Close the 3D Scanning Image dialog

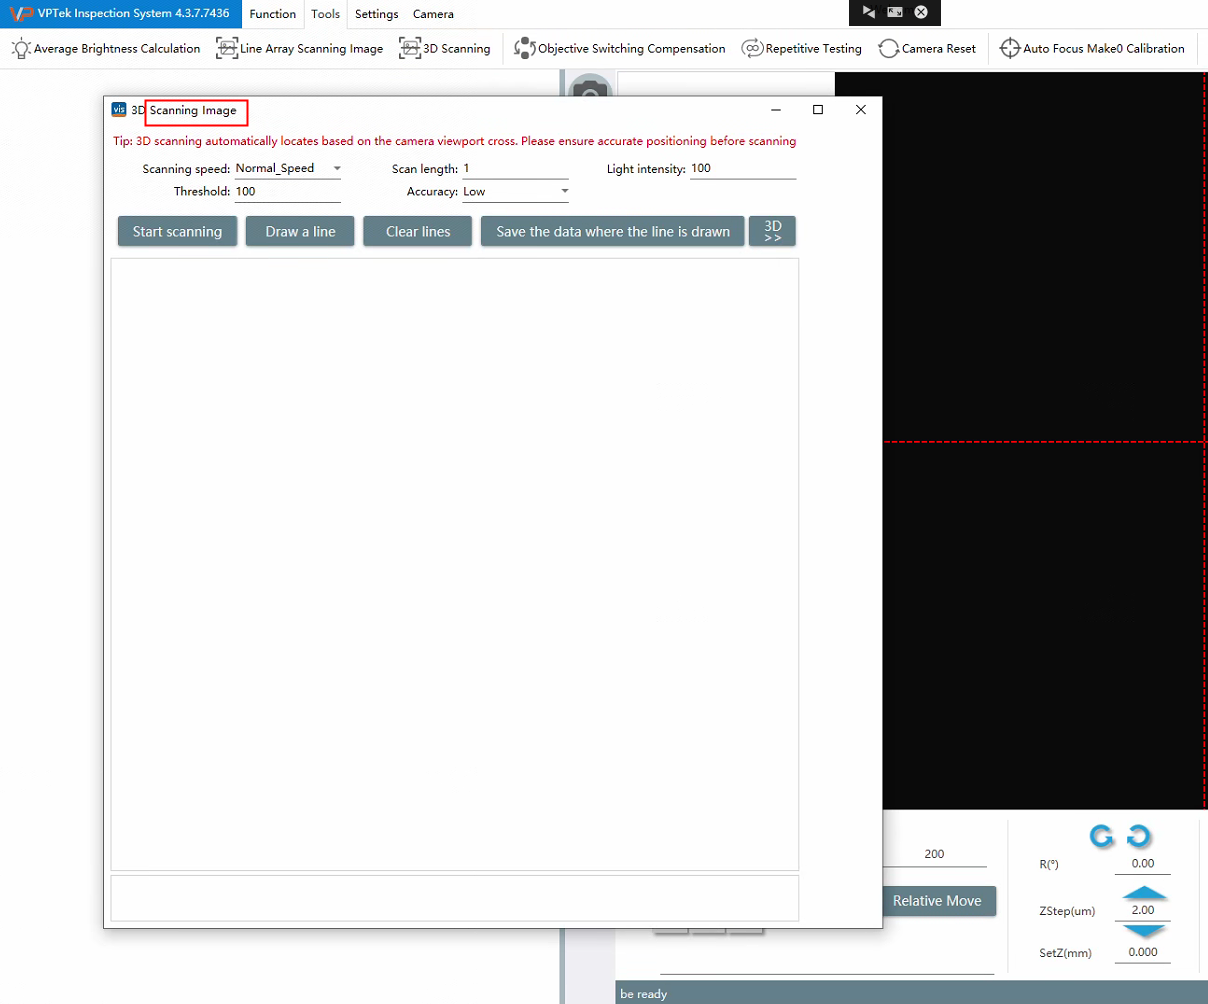pyautogui.click(x=860, y=110)
